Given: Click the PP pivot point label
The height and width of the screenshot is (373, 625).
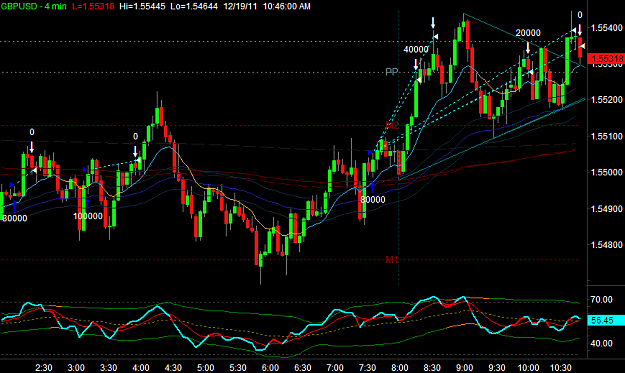Looking at the screenshot, I should (x=392, y=72).
